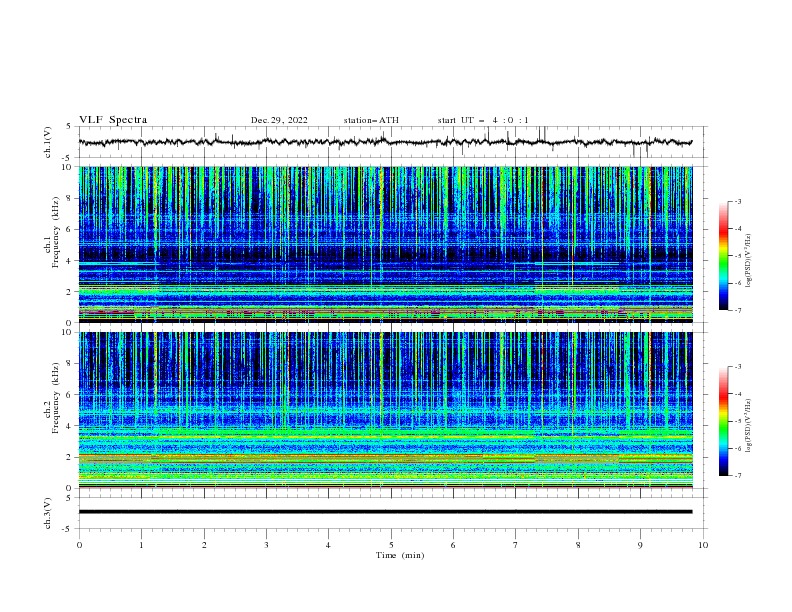Click the ch.1 'Frequency (kHz)' axis label
Viewport: 792px width, 612px height.
point(56,233)
